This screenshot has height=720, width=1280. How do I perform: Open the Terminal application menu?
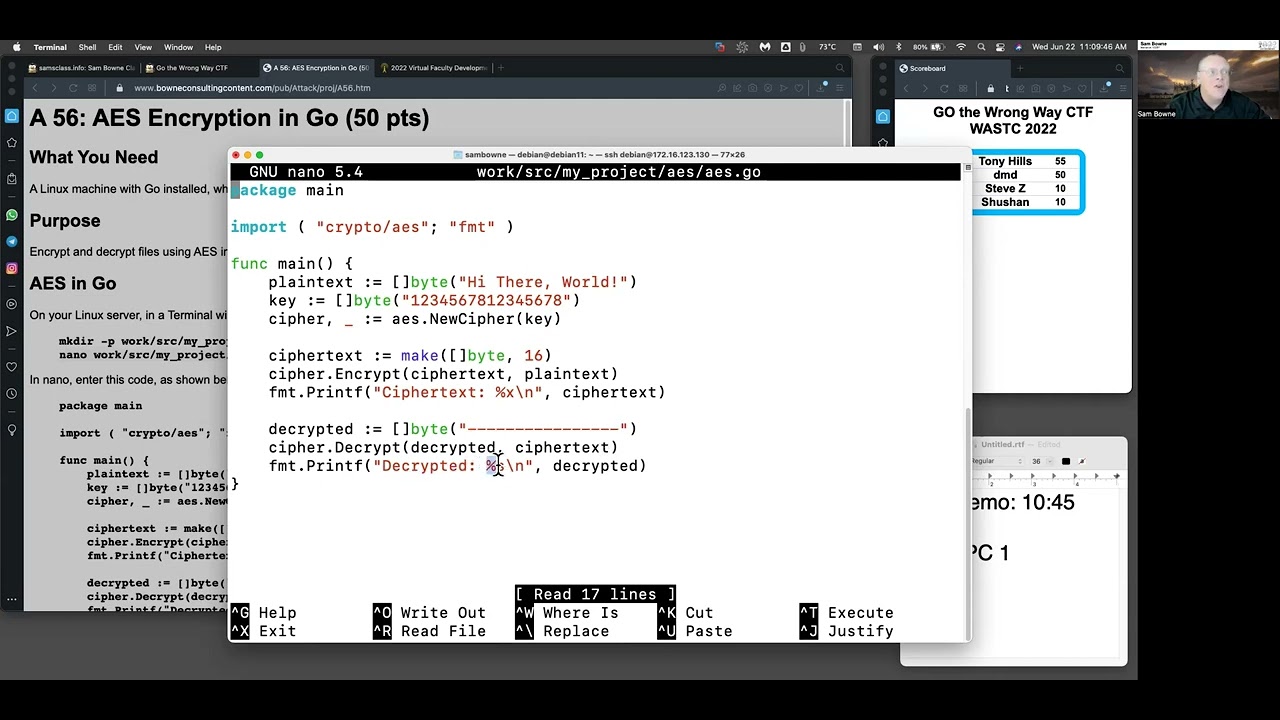[50, 47]
